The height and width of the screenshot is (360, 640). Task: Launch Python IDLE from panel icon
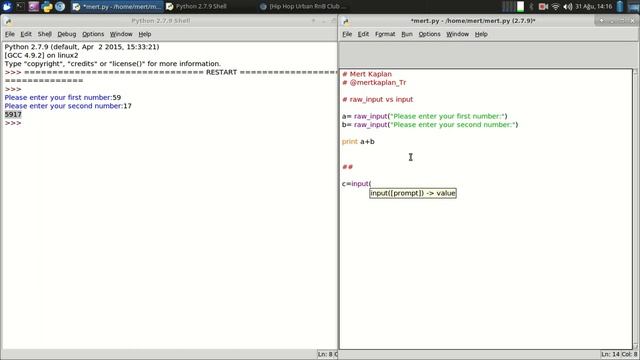(x=47, y=7)
